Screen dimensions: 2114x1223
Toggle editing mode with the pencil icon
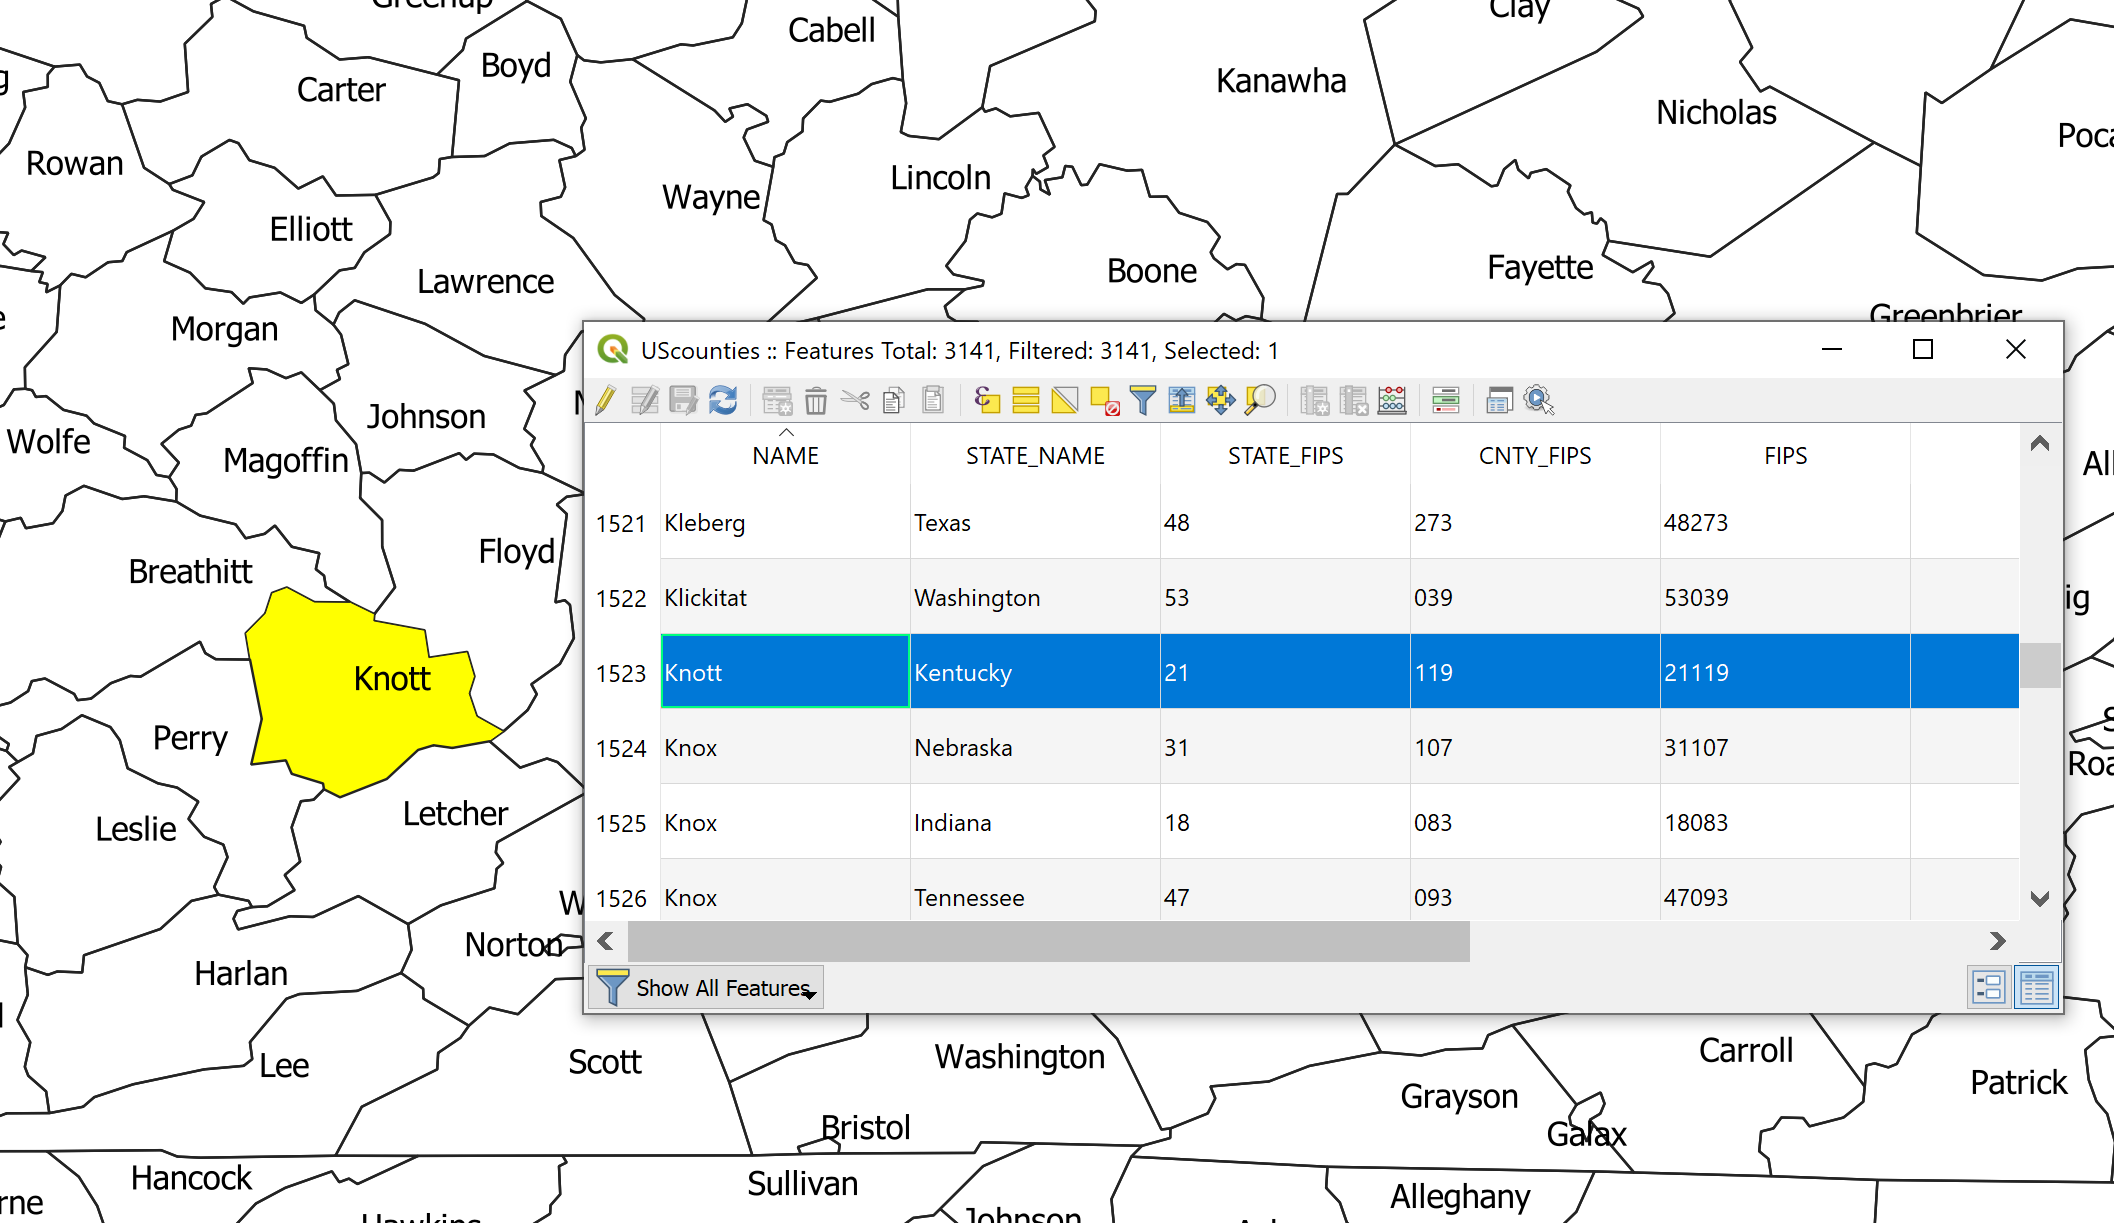(605, 400)
